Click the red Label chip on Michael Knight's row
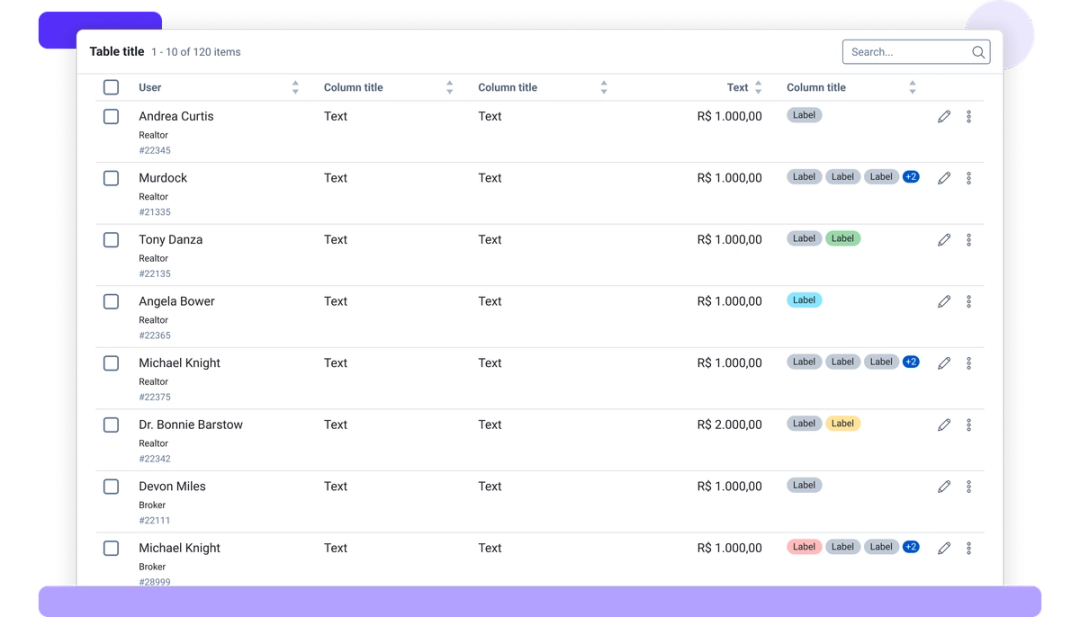The height and width of the screenshot is (617, 1080). click(804, 547)
